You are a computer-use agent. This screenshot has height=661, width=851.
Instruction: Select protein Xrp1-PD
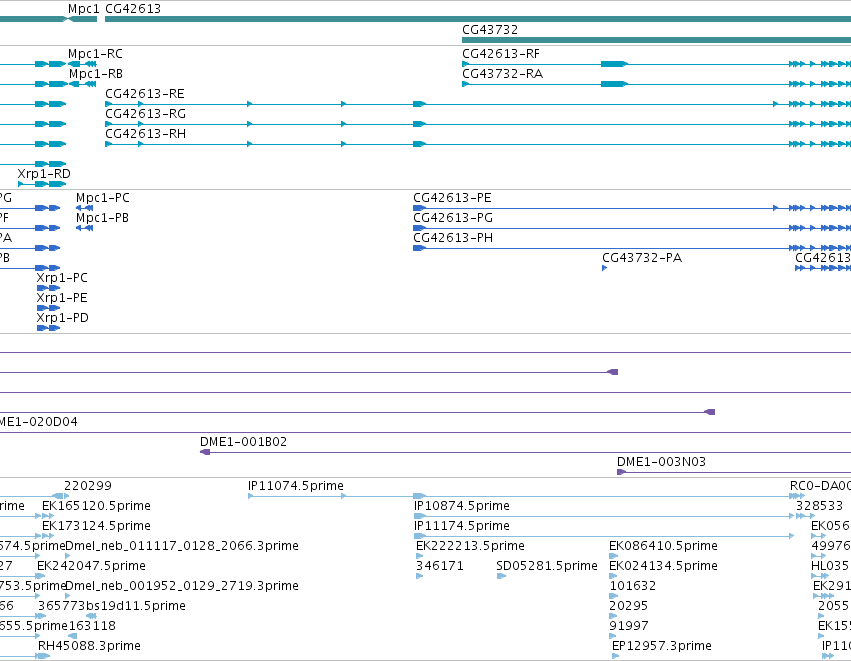62,318
